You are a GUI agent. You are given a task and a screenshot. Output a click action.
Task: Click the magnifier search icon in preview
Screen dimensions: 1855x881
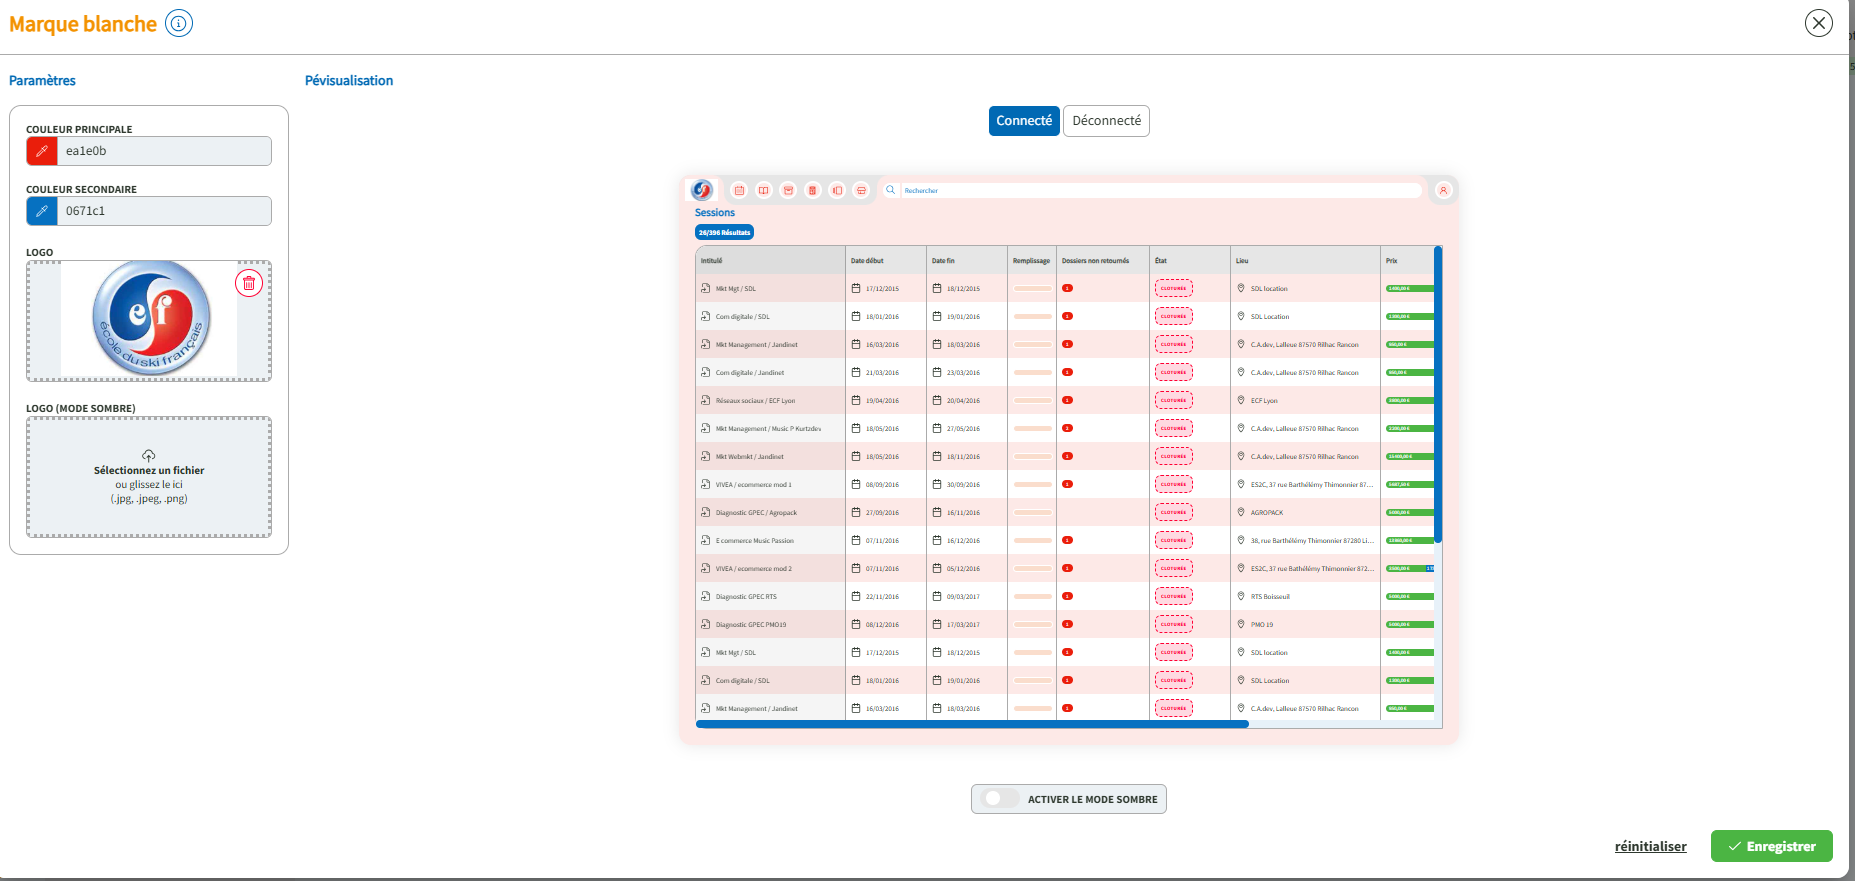point(891,190)
